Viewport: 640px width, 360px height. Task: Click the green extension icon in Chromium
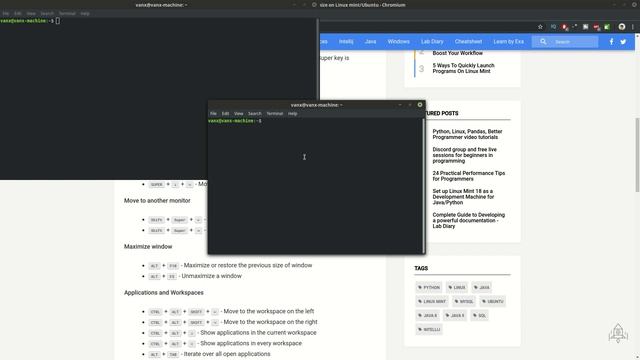coord(607,27)
